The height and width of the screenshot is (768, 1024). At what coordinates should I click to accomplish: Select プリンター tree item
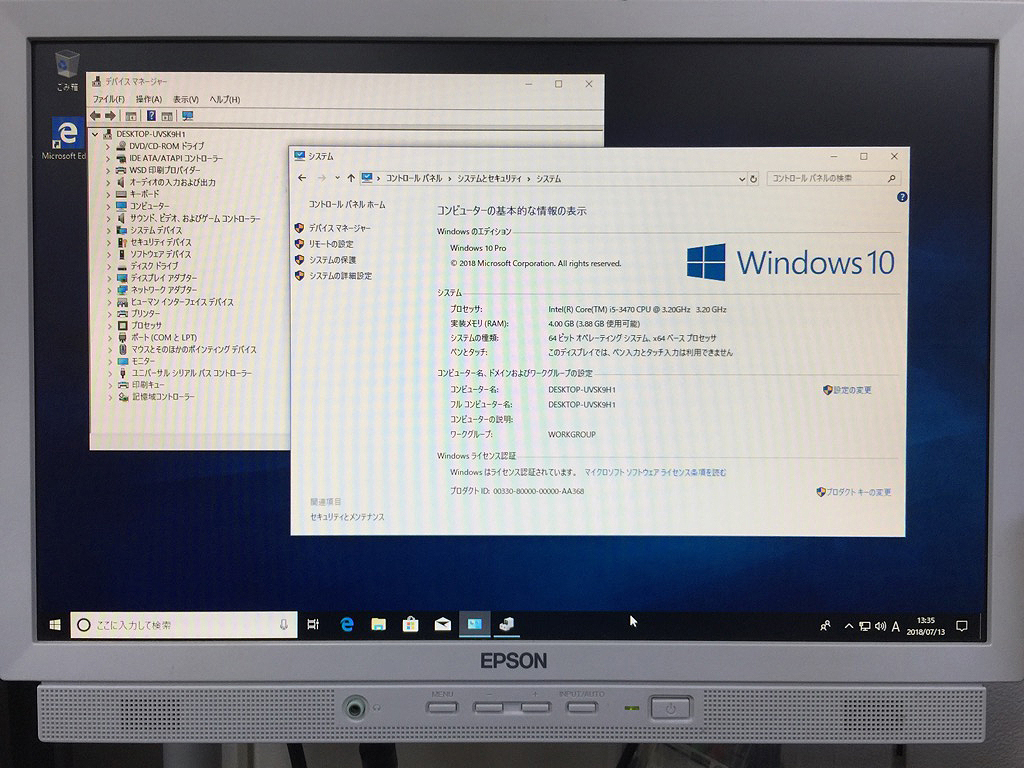pos(145,313)
